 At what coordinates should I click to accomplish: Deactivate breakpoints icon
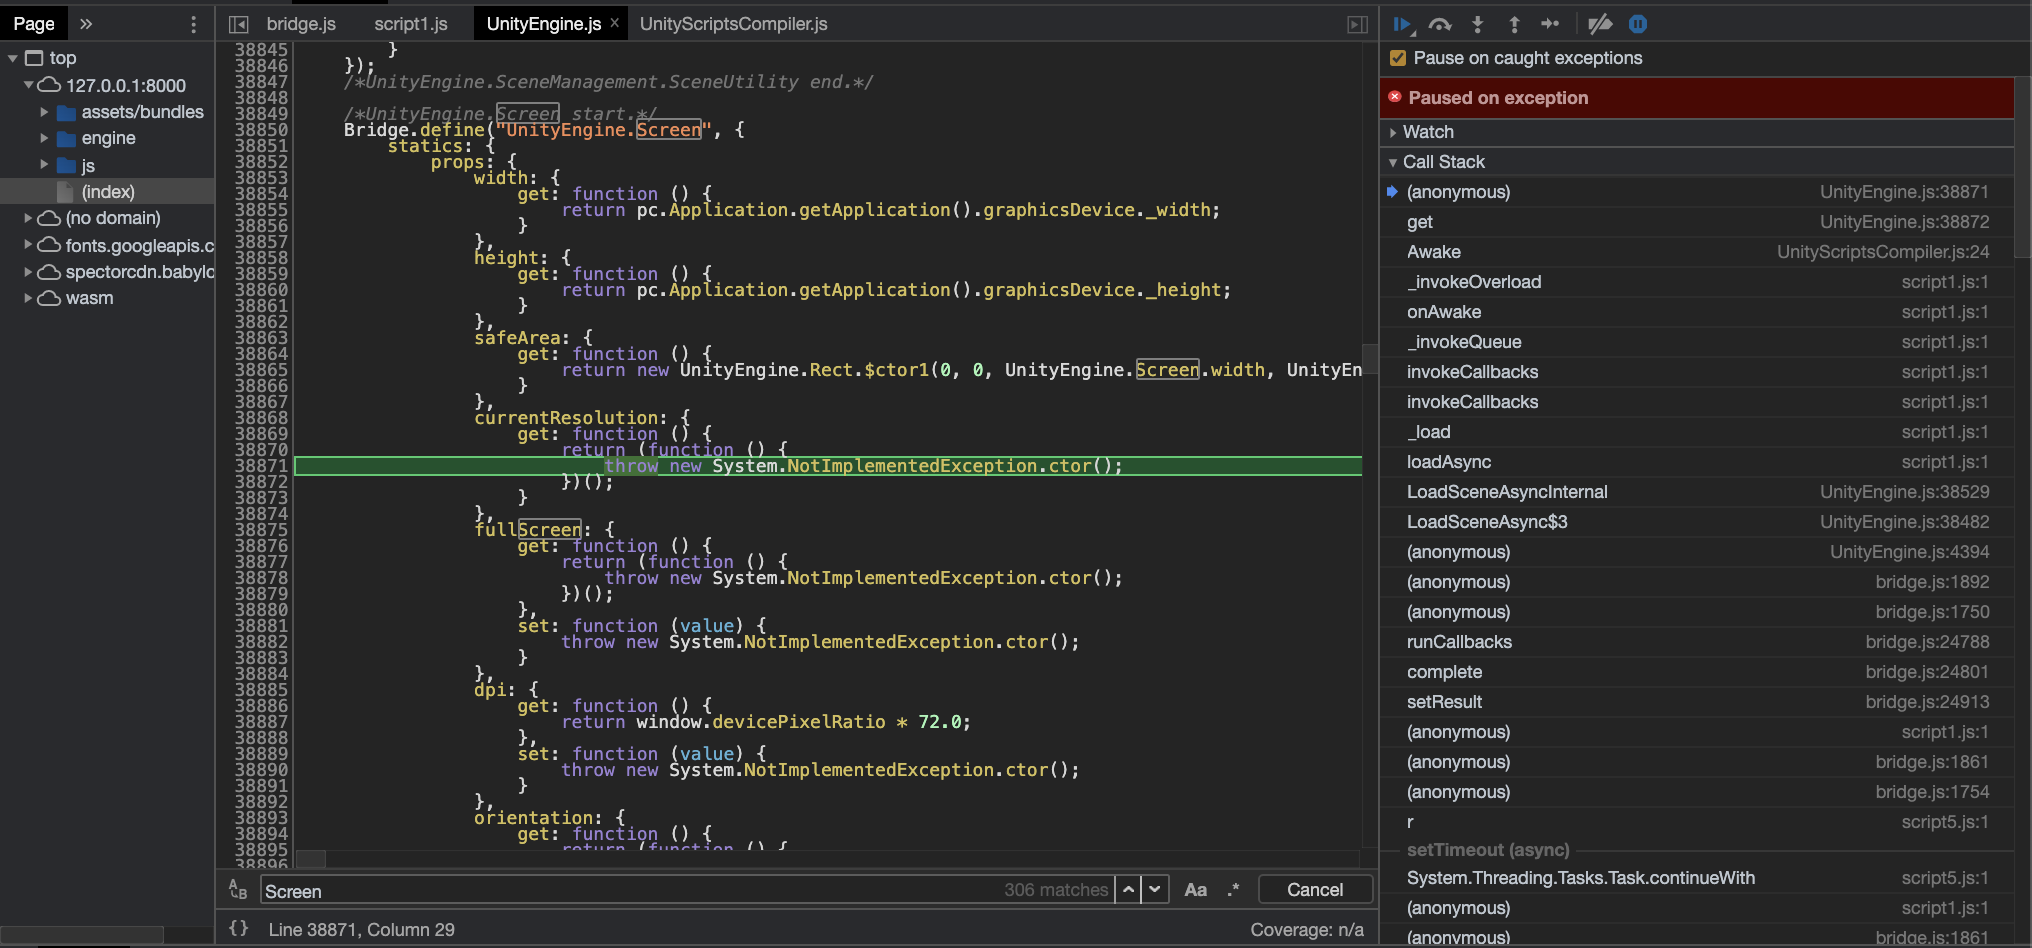tap(1600, 24)
